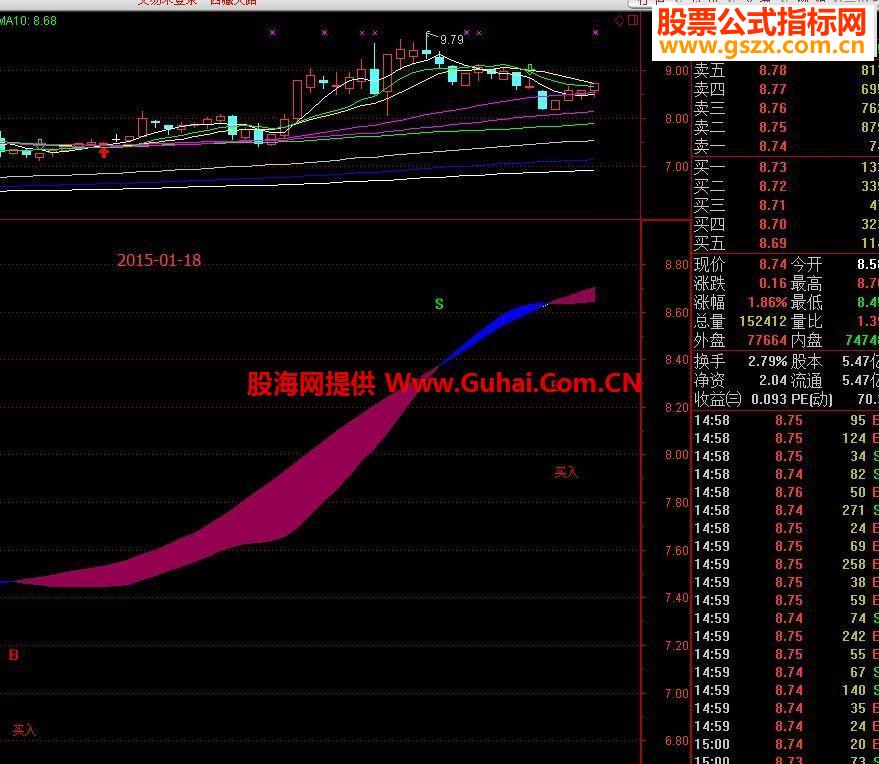Click the MA10: 8.68 indicator label

click(28, 21)
